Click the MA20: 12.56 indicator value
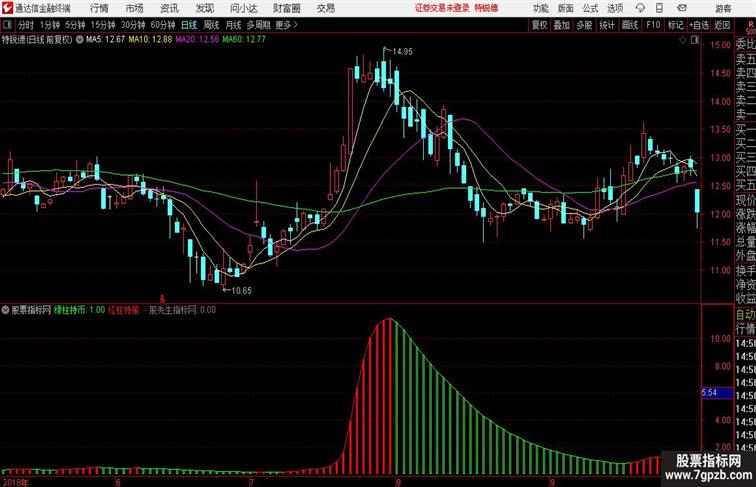This screenshot has width=756, height=487. point(197,40)
